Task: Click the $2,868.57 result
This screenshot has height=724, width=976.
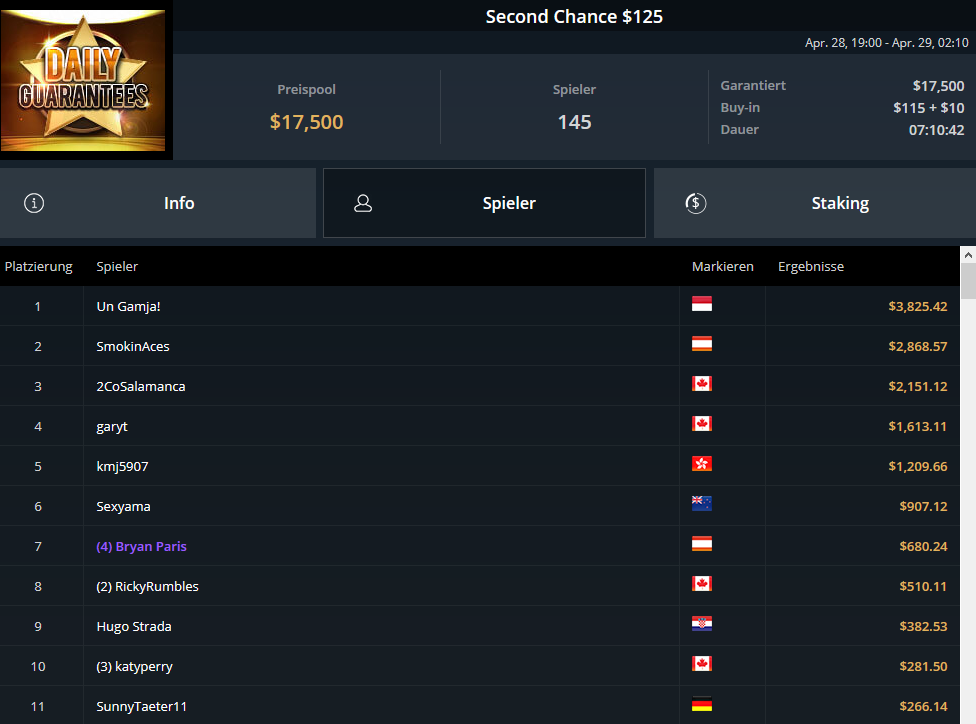Action: (x=917, y=346)
